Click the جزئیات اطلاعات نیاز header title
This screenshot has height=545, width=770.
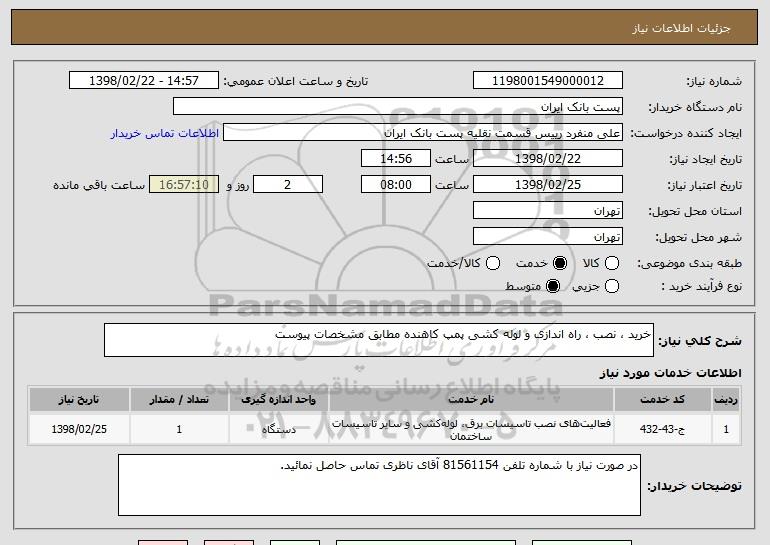coord(681,28)
